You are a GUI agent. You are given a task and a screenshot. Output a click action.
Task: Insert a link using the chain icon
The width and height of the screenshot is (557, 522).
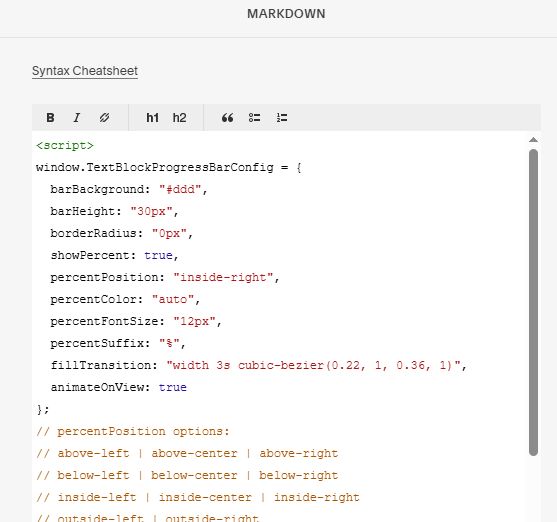(104, 118)
